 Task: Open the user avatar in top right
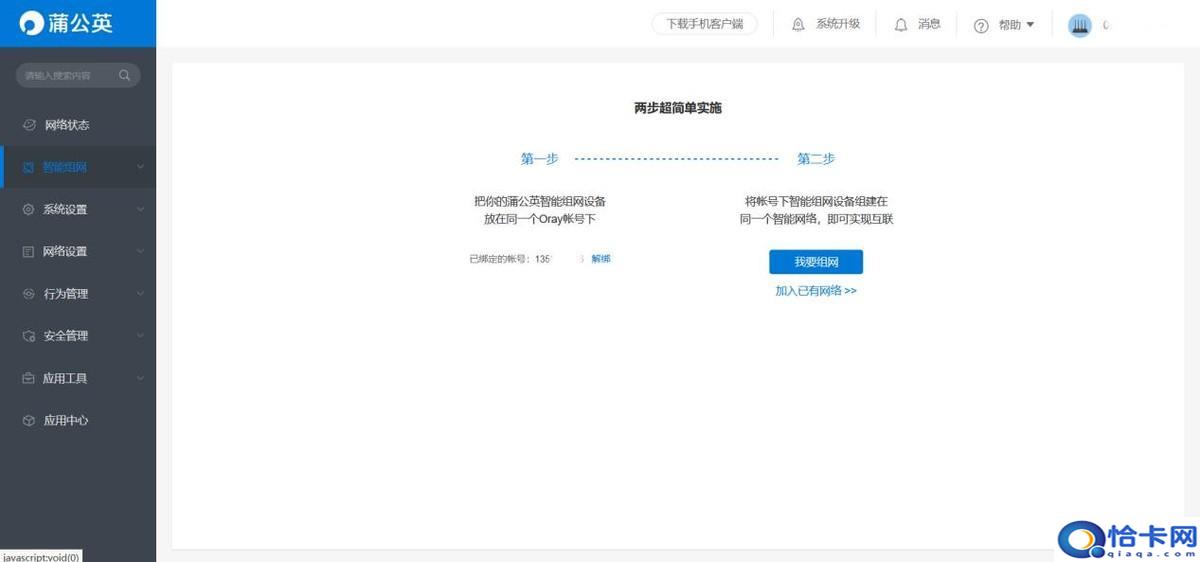tap(1079, 25)
